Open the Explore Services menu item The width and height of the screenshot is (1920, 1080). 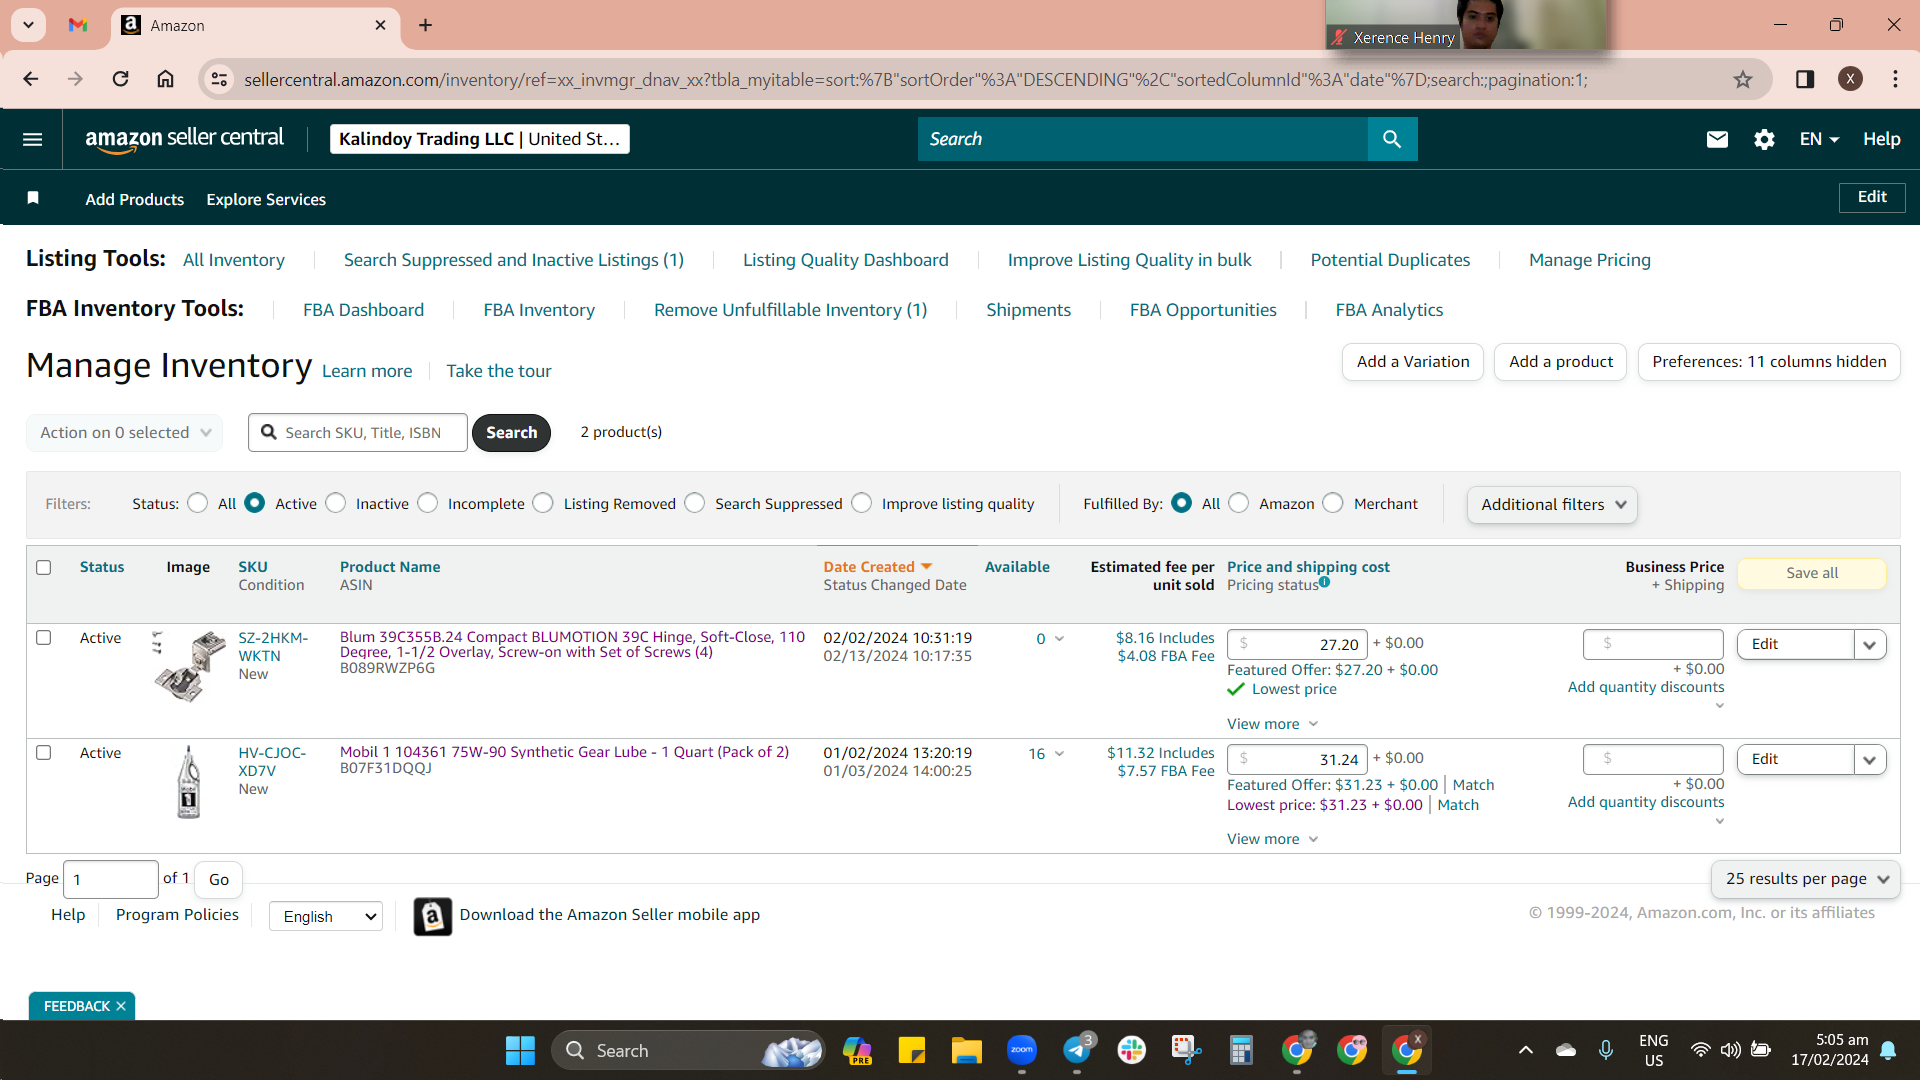tap(266, 199)
